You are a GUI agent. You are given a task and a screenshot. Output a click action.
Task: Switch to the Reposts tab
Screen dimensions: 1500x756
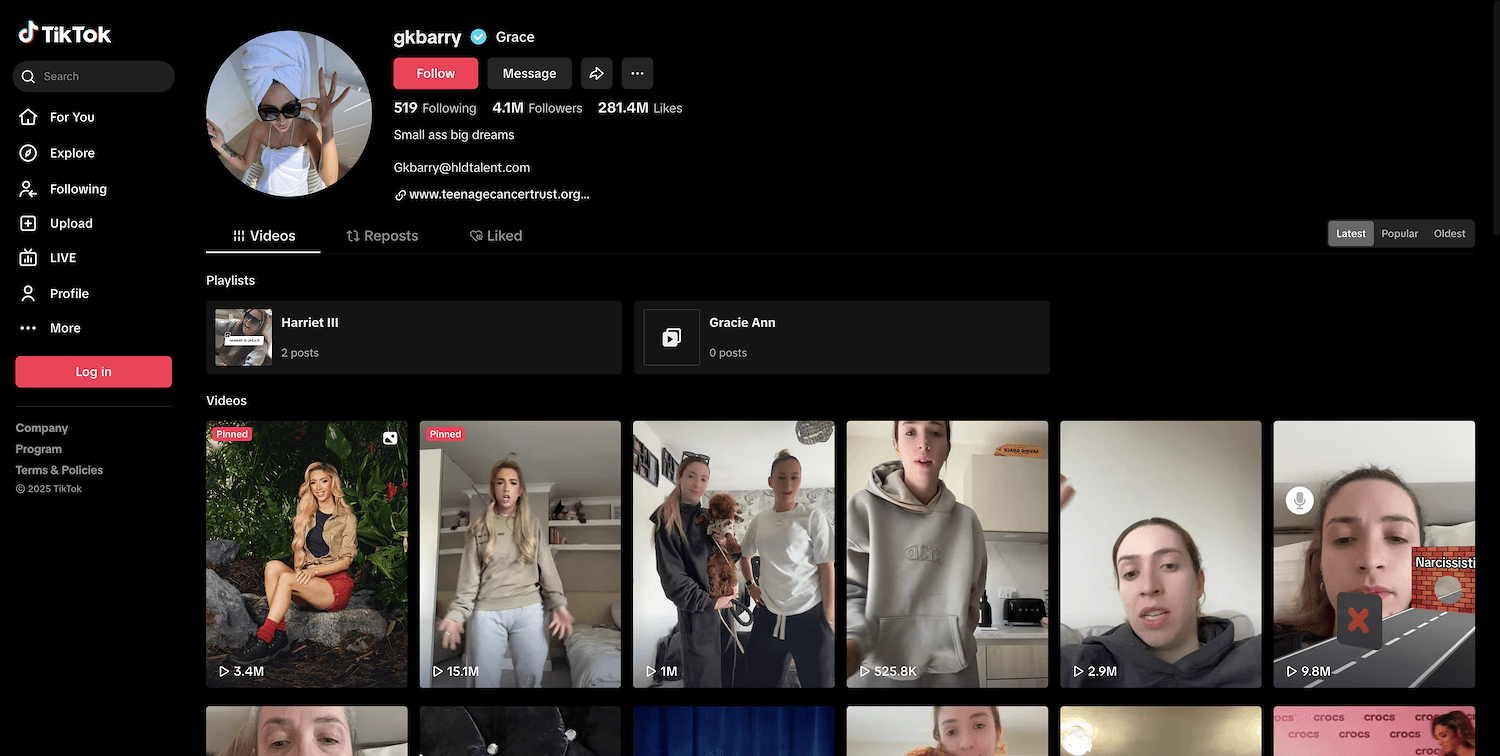382,236
